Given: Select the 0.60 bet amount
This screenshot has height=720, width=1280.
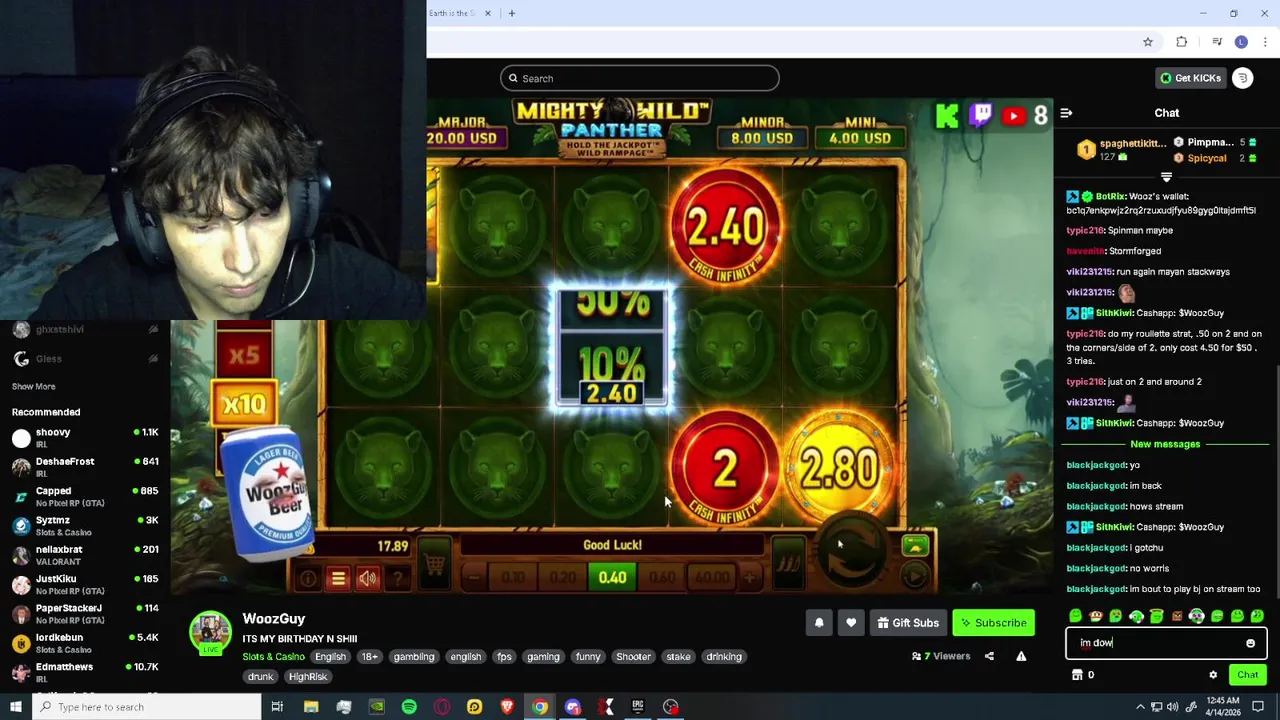Looking at the screenshot, I should (662, 578).
